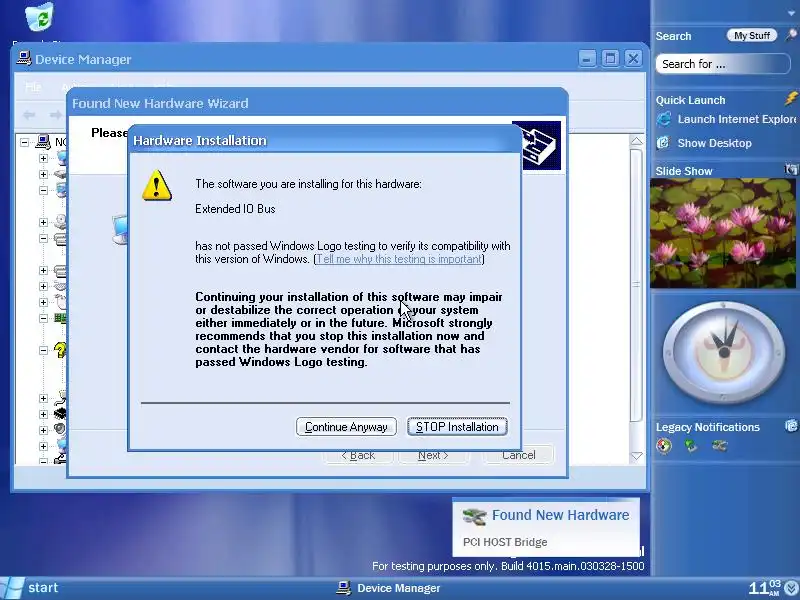Image resolution: width=800 pixels, height=600 pixels.
Task: Click the Launch Internet Explorer label
Action: [737, 119]
